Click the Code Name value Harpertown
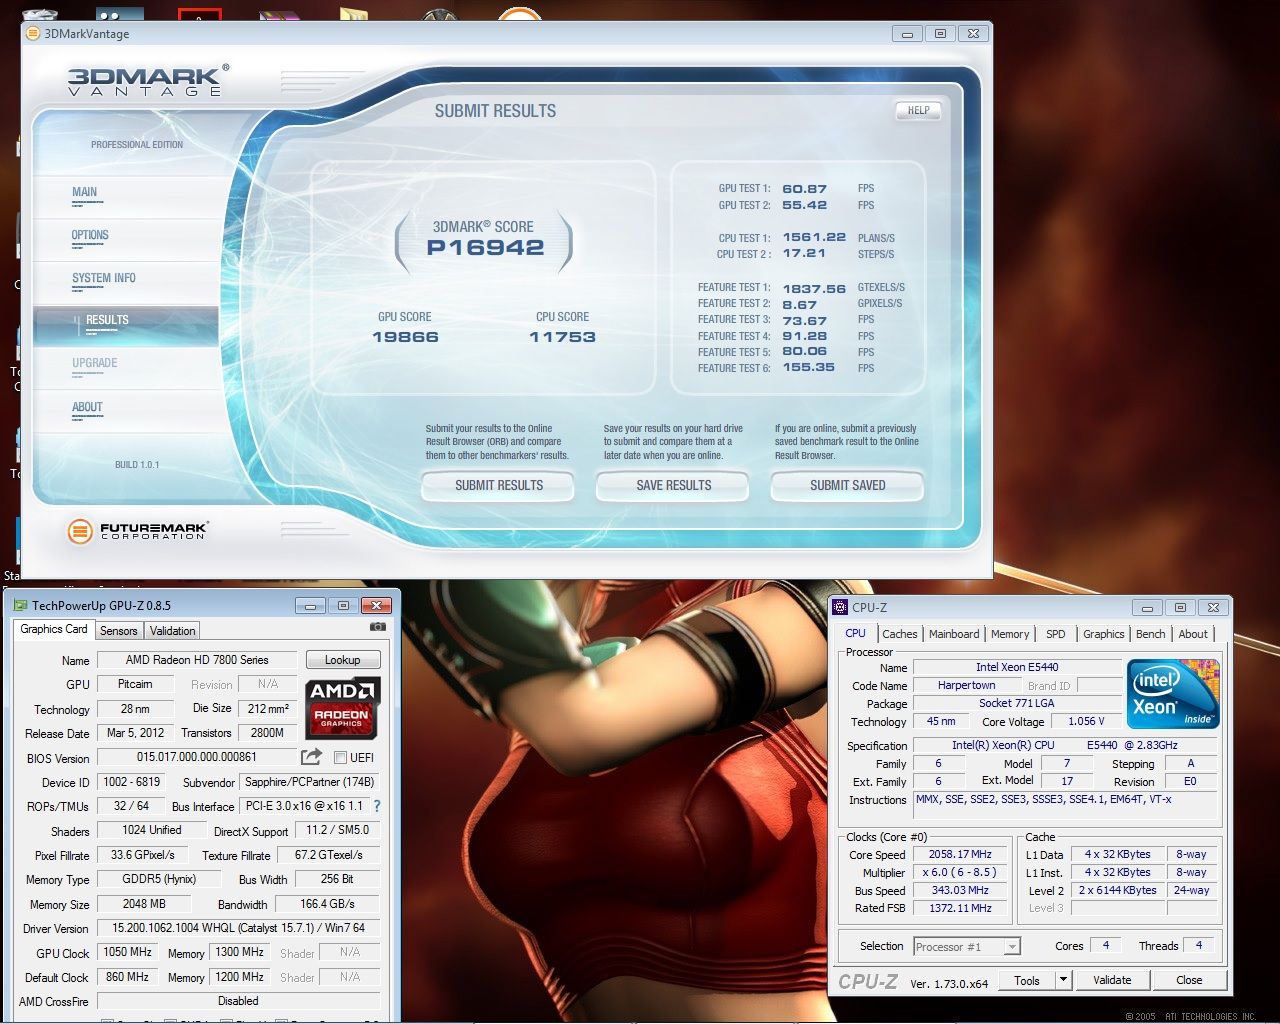This screenshot has height=1024, width=1280. [966, 685]
